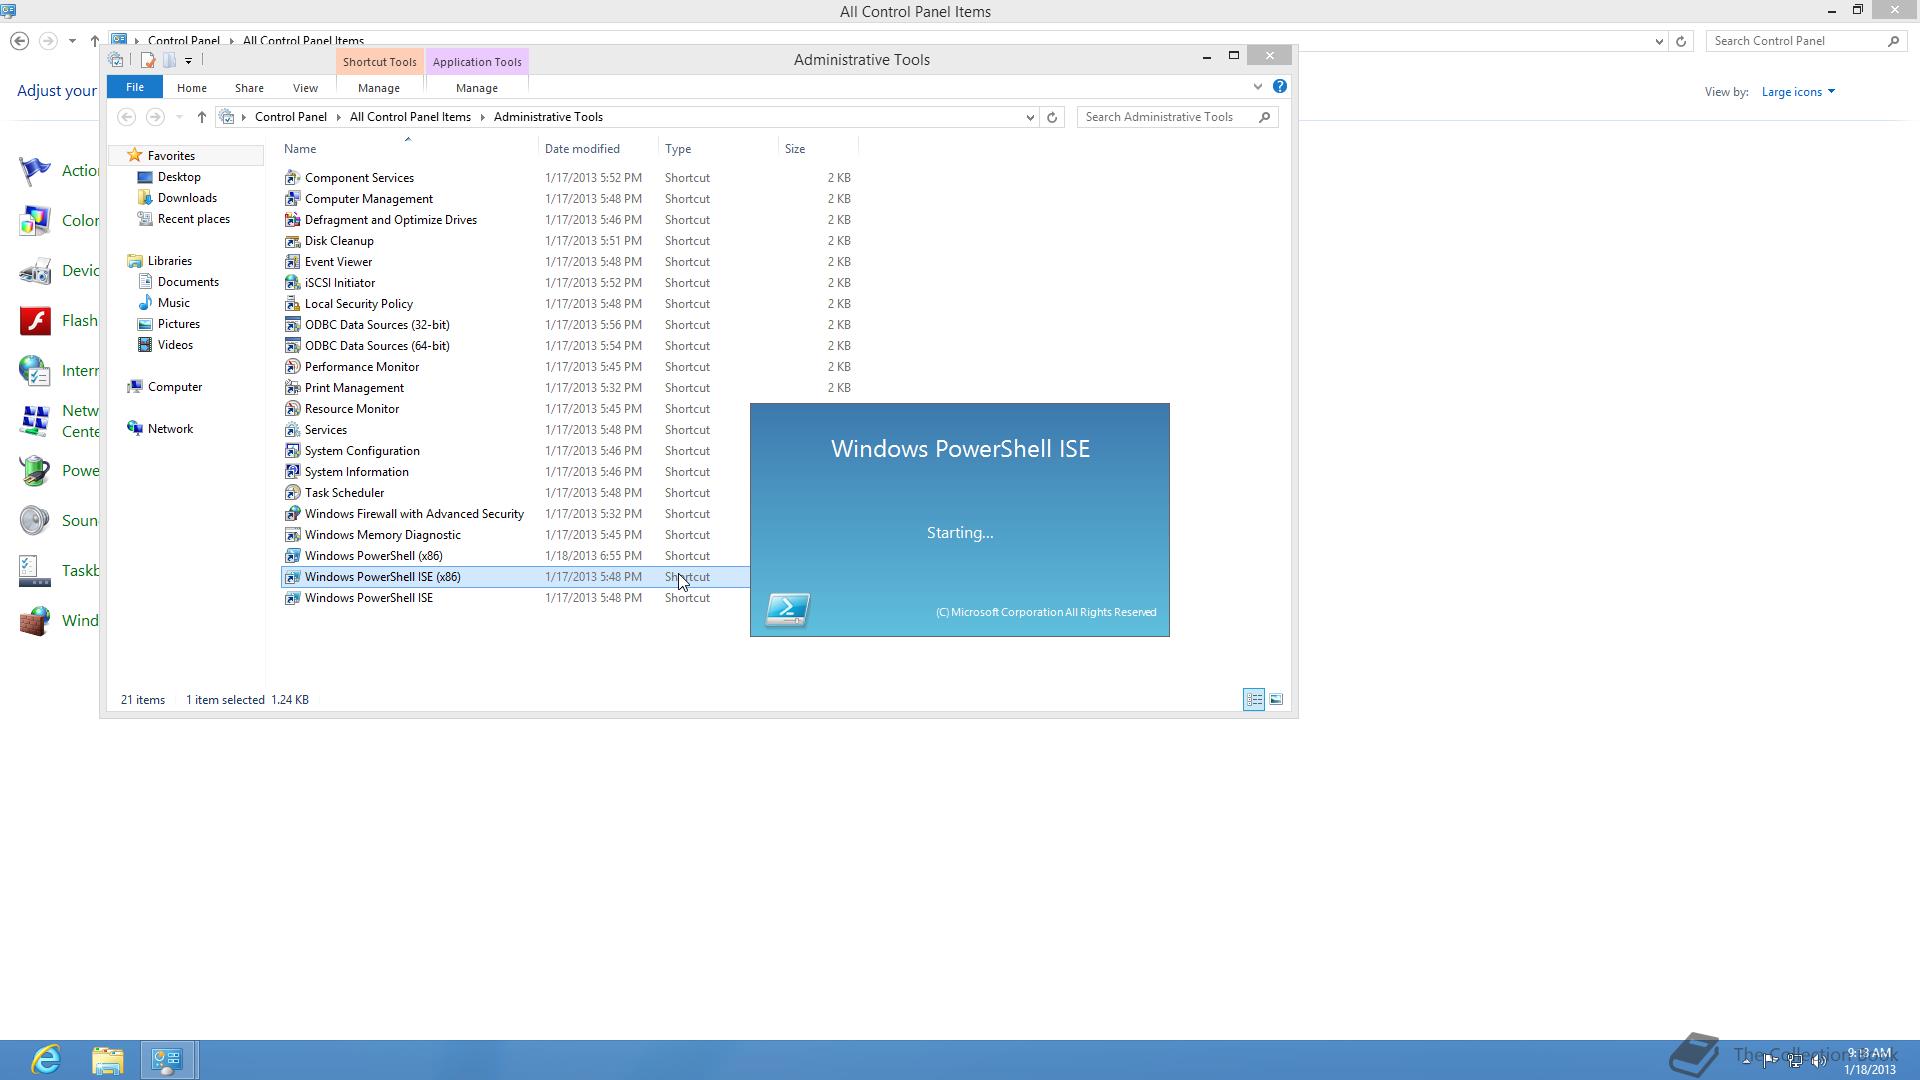
Task: Open Internet Explorer from the taskbar
Action: pos(46,1060)
